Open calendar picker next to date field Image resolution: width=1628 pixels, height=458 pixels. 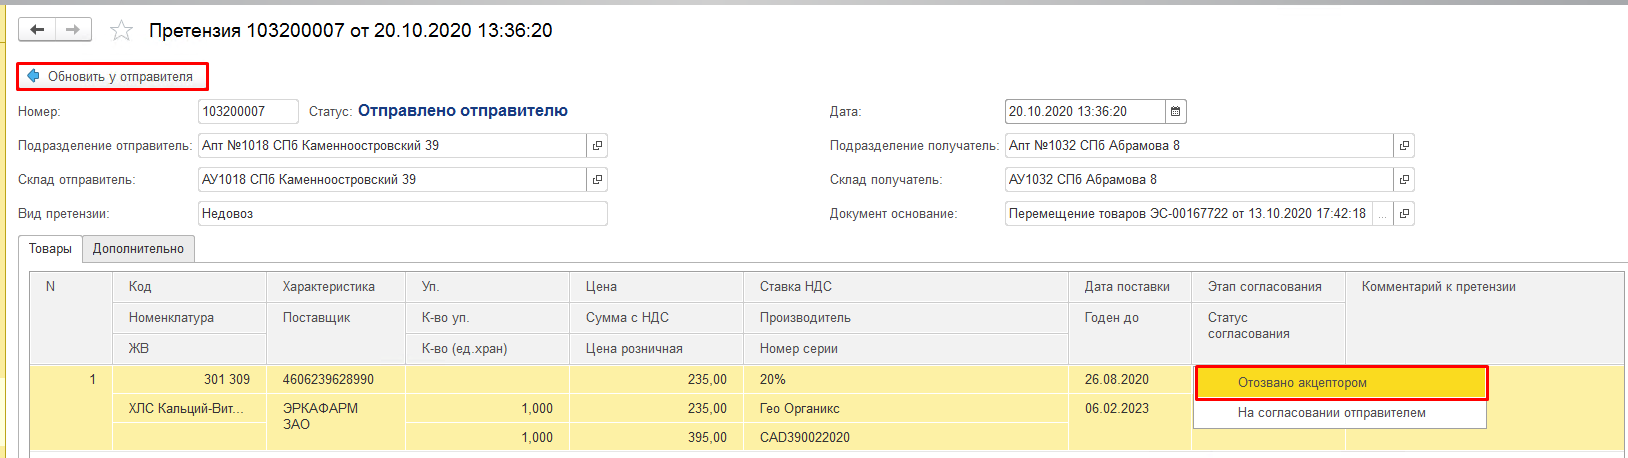tap(1176, 111)
